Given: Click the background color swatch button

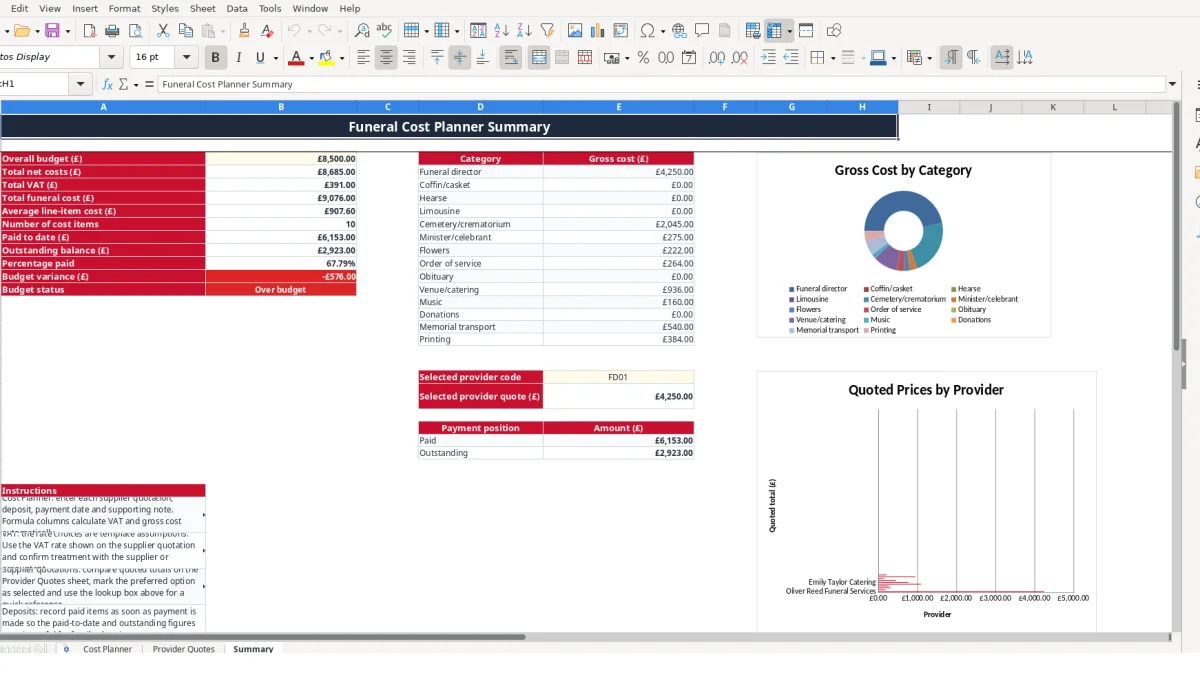Looking at the screenshot, I should click(877, 58).
